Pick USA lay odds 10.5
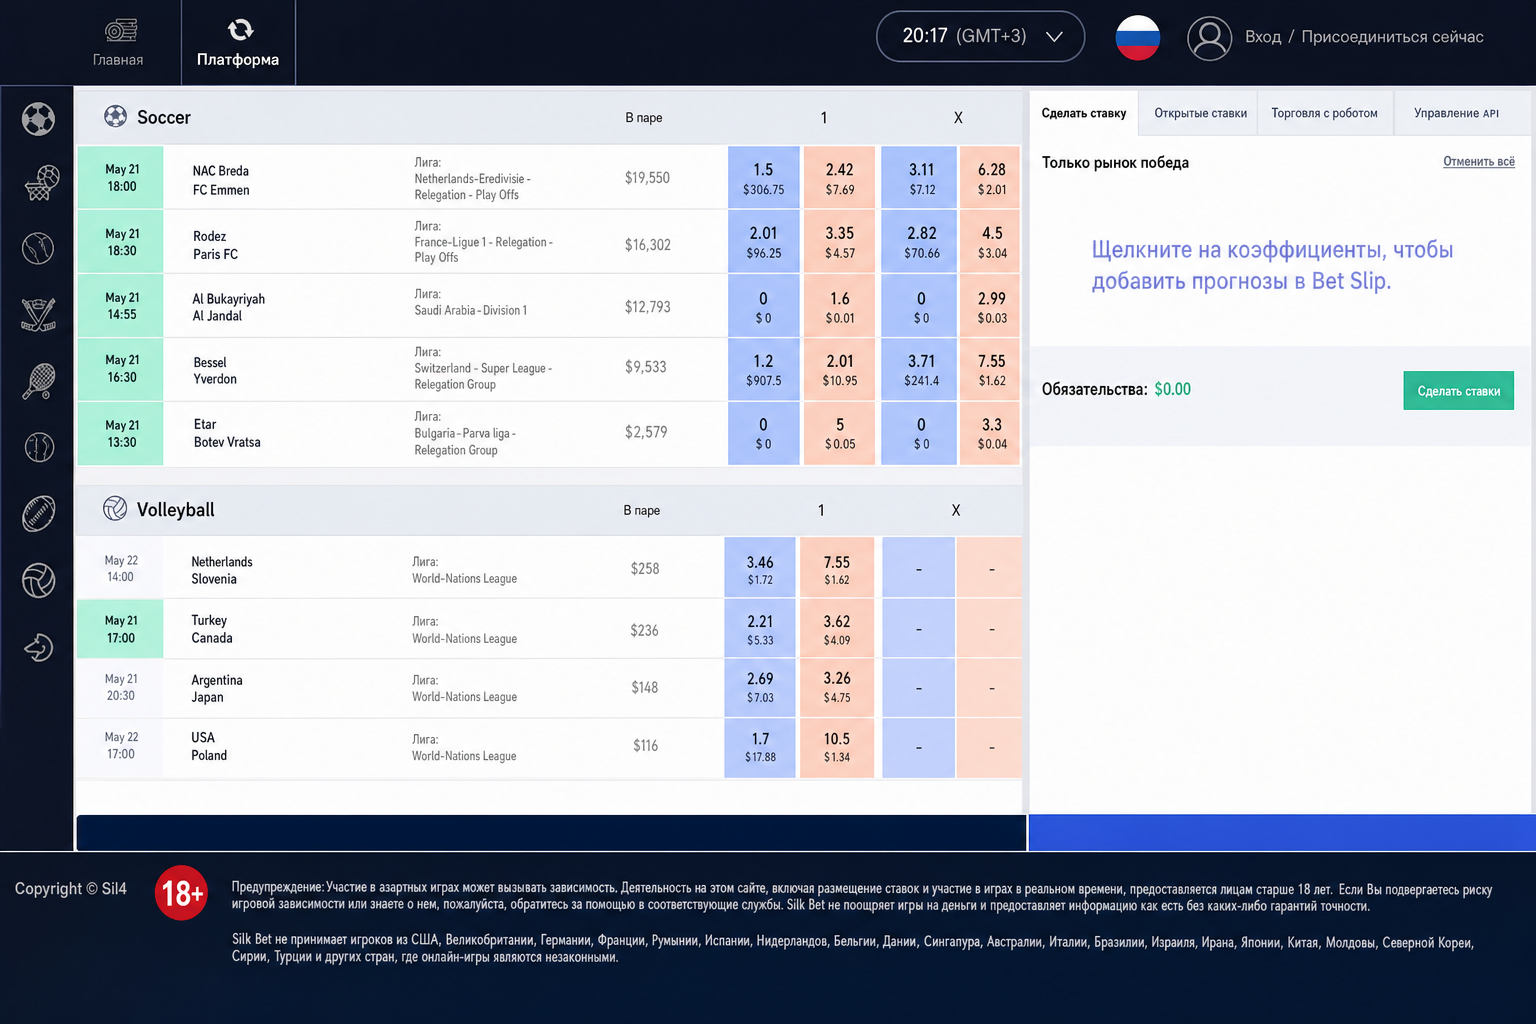 [837, 748]
